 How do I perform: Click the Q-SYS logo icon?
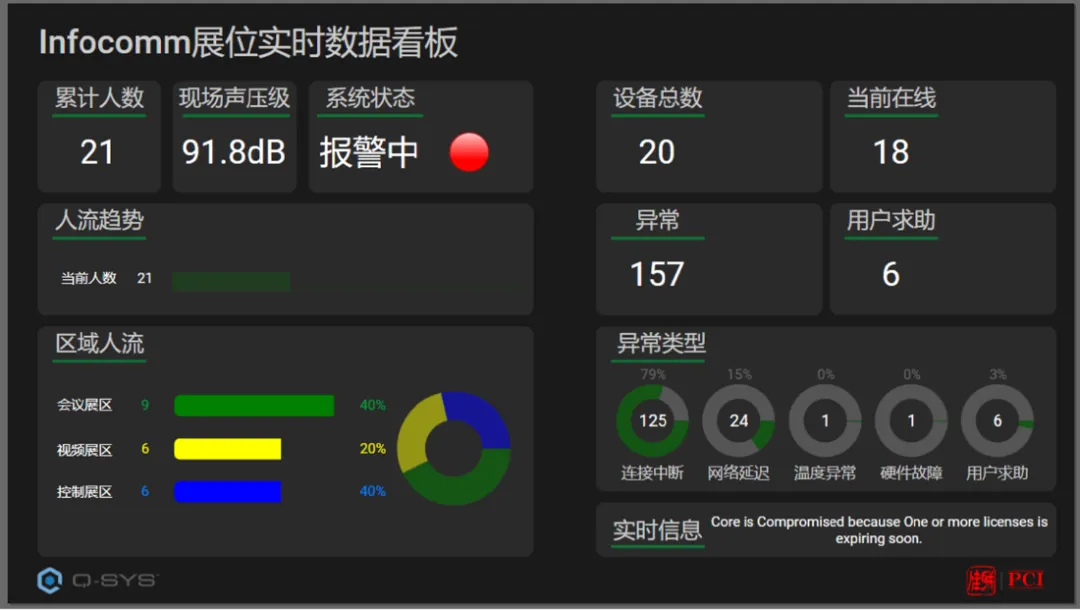pos(50,580)
